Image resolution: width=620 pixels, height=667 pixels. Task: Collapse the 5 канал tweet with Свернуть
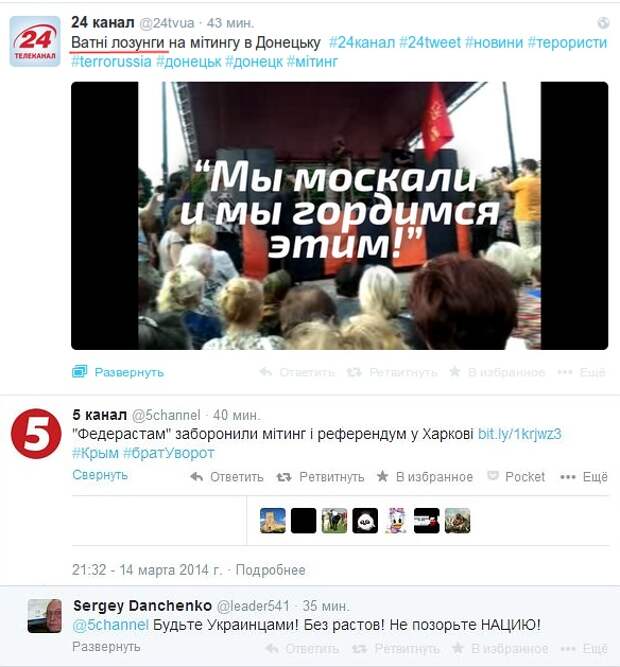click(100, 474)
